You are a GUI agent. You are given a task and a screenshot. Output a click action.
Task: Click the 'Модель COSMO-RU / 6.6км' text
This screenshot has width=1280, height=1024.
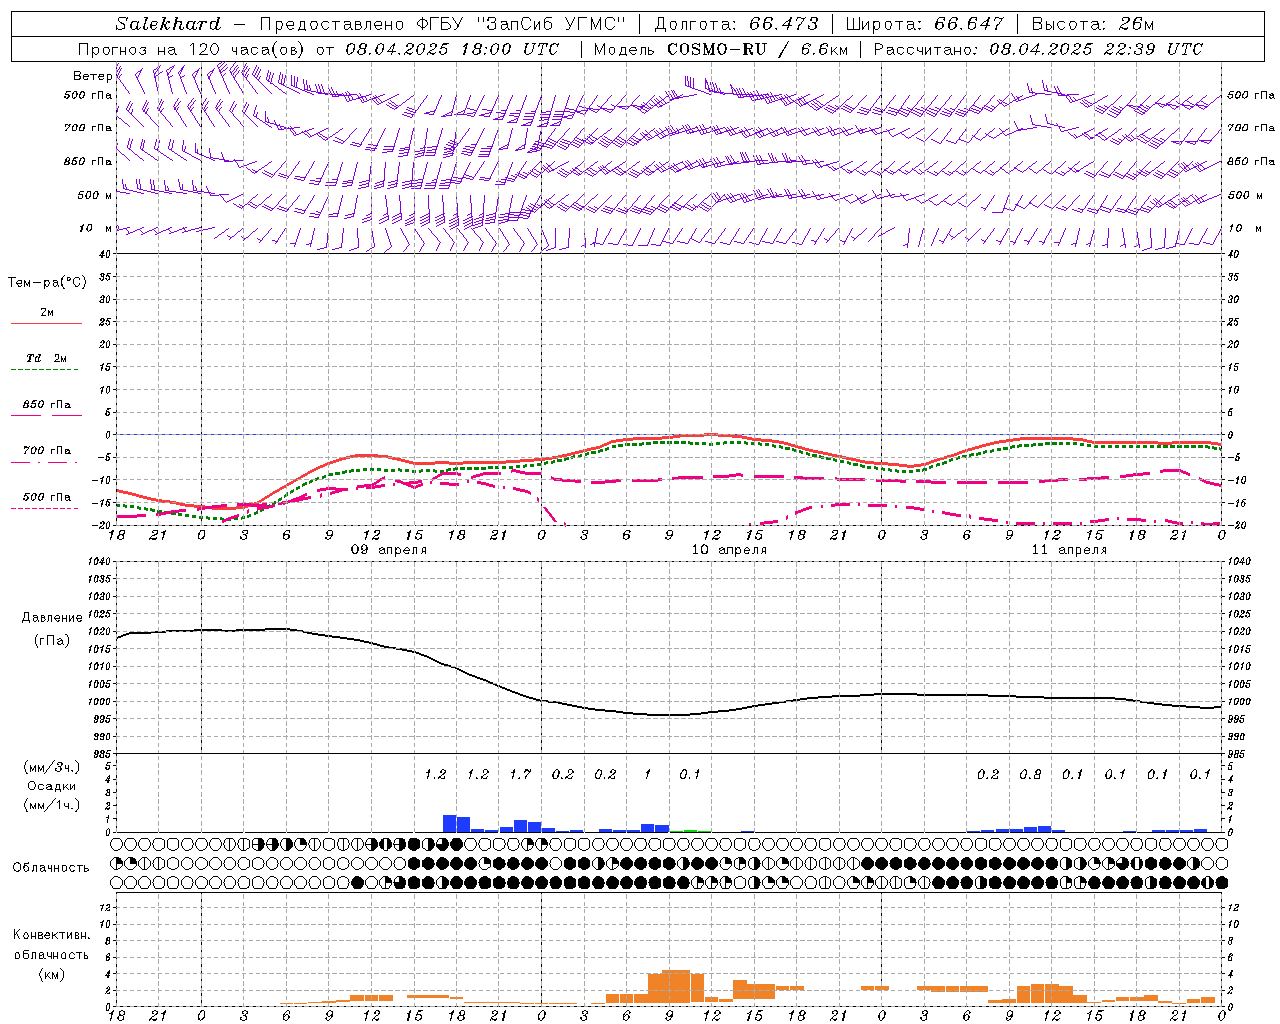pyautogui.click(x=721, y=49)
